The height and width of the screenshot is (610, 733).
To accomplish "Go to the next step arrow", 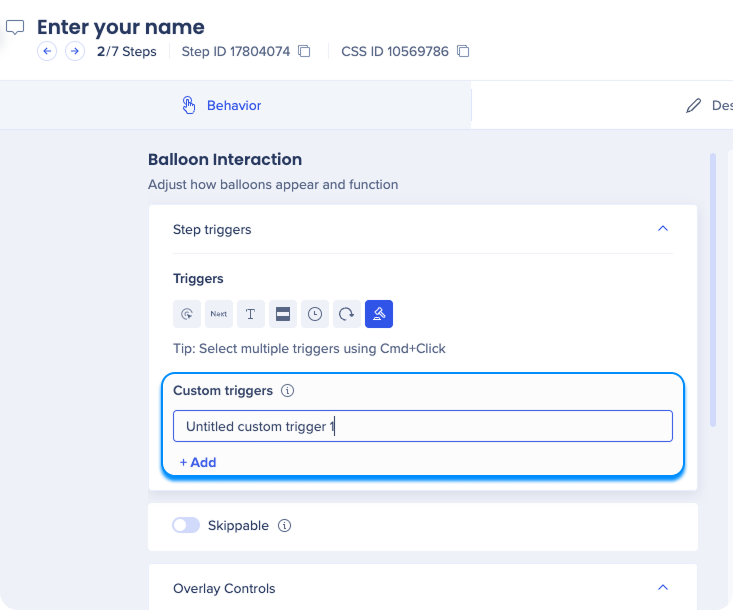I will (x=74, y=51).
